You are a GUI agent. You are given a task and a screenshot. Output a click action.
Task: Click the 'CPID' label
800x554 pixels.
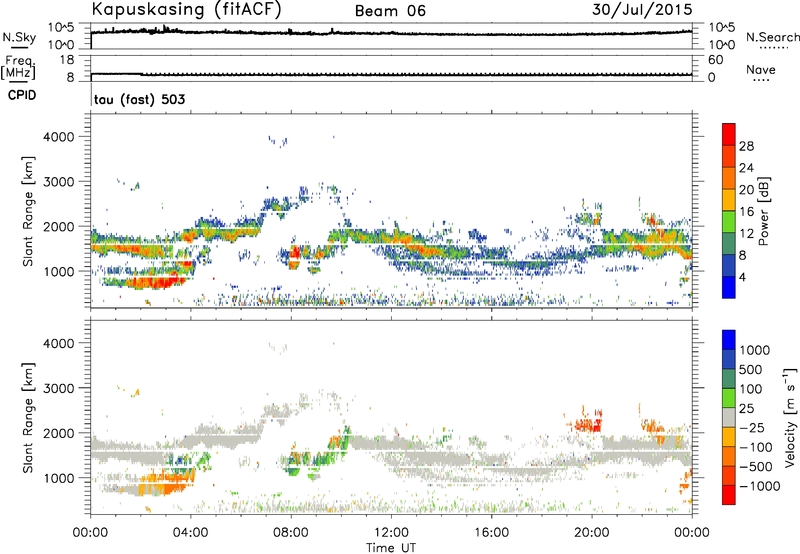click(22, 95)
